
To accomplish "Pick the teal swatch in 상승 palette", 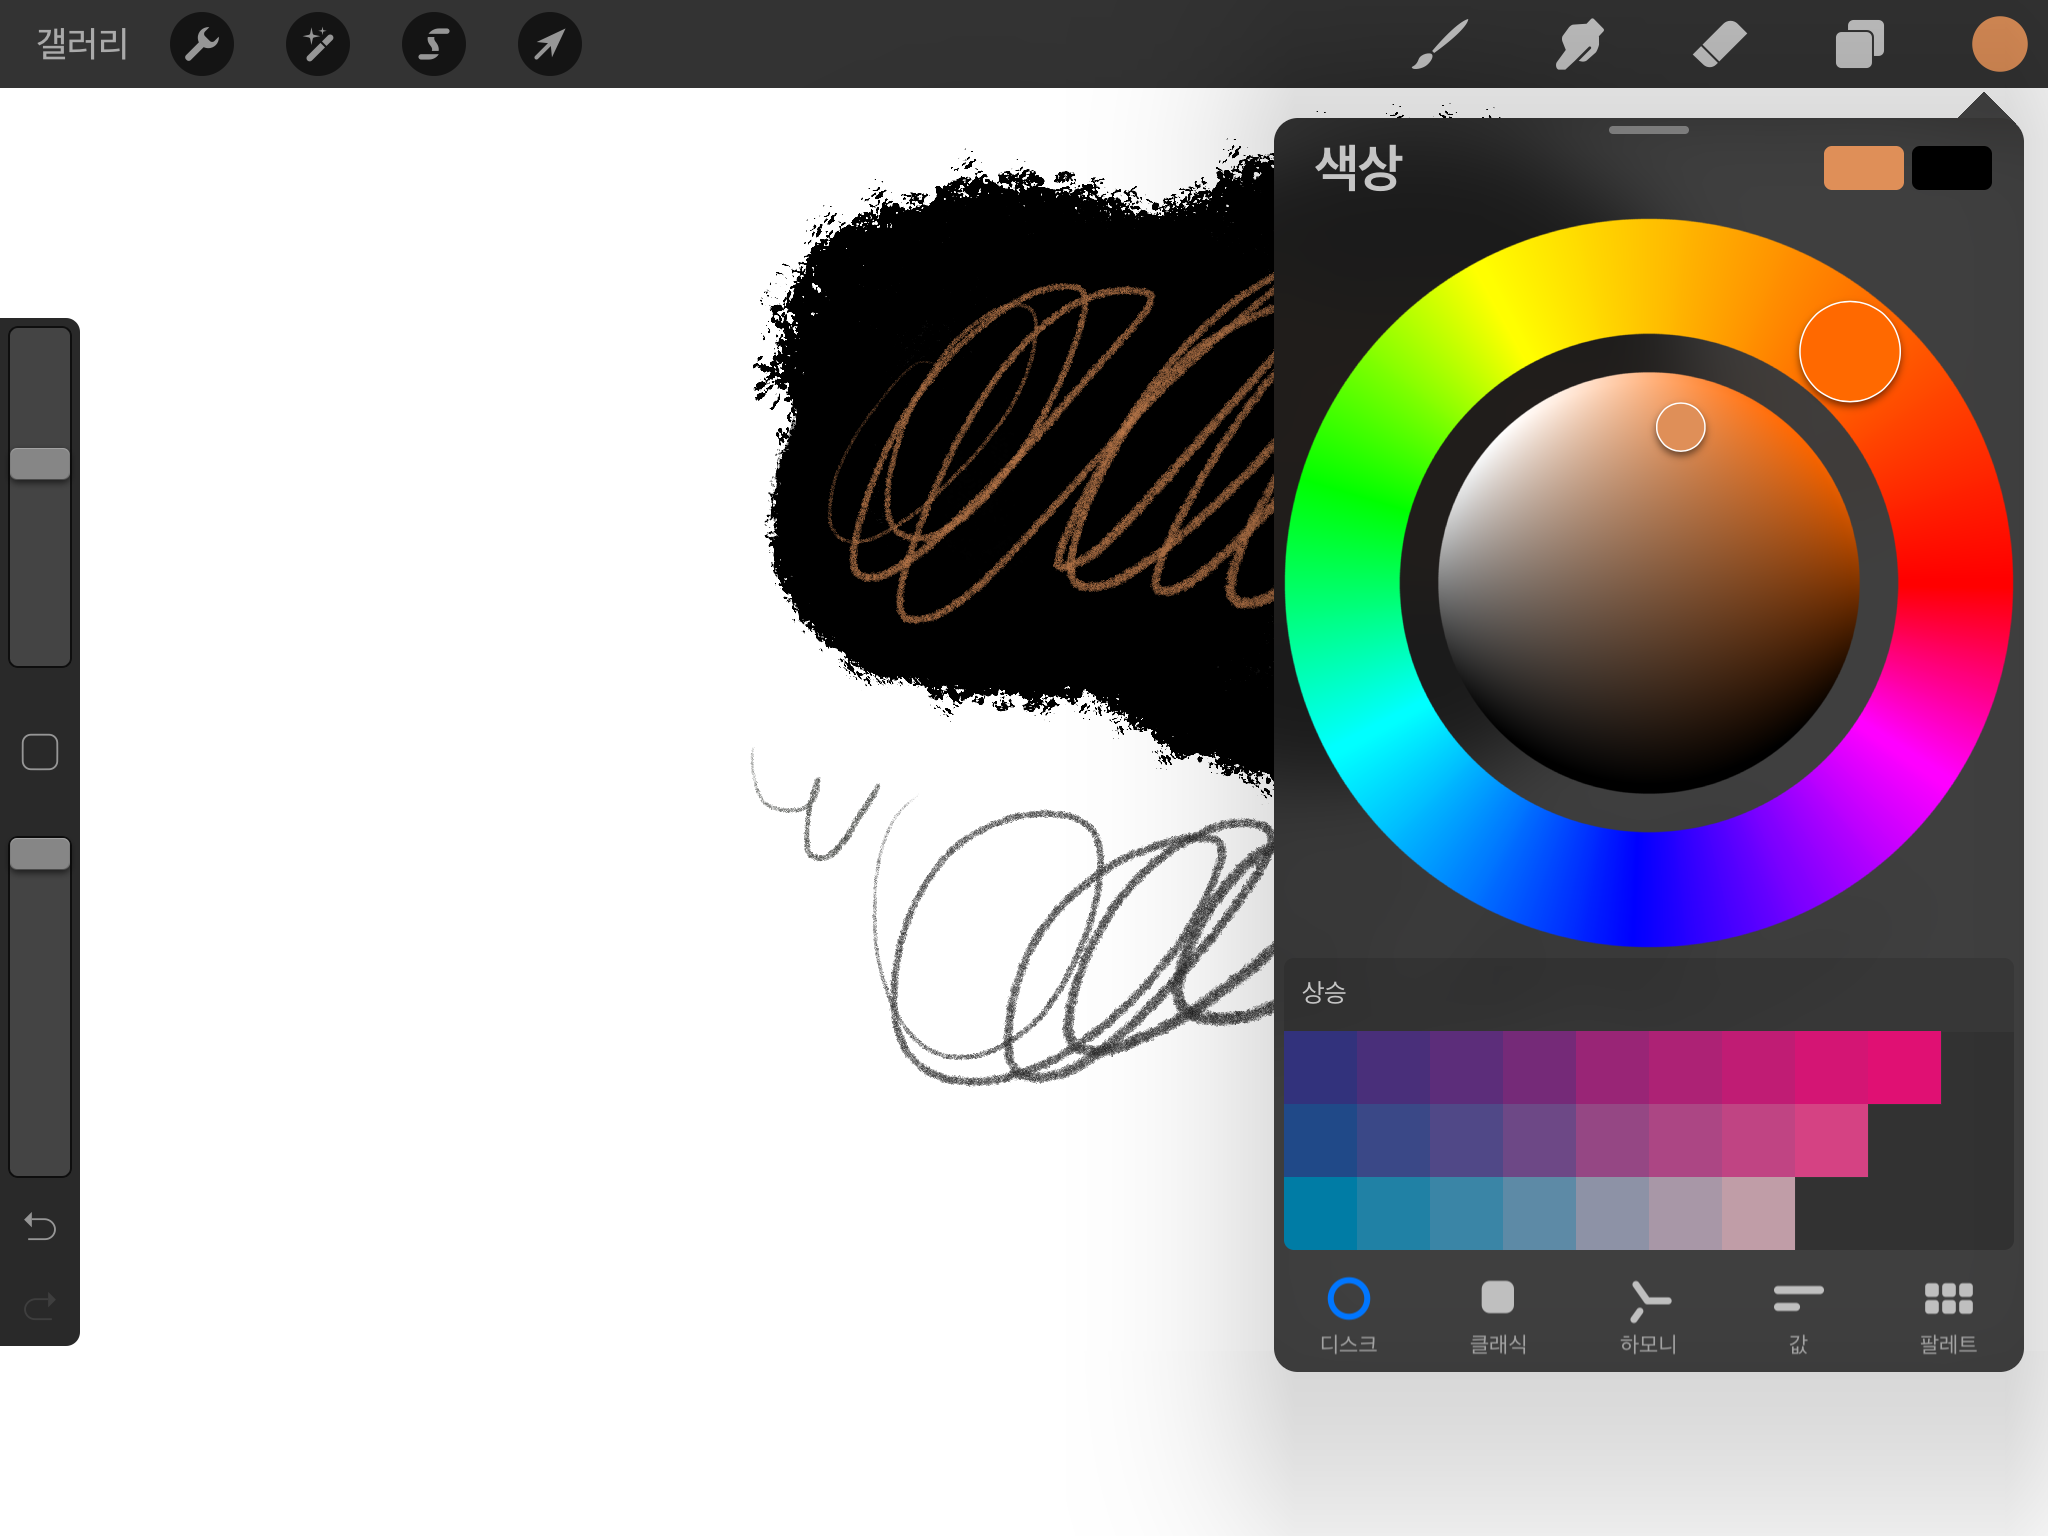I will 1320,1213.
